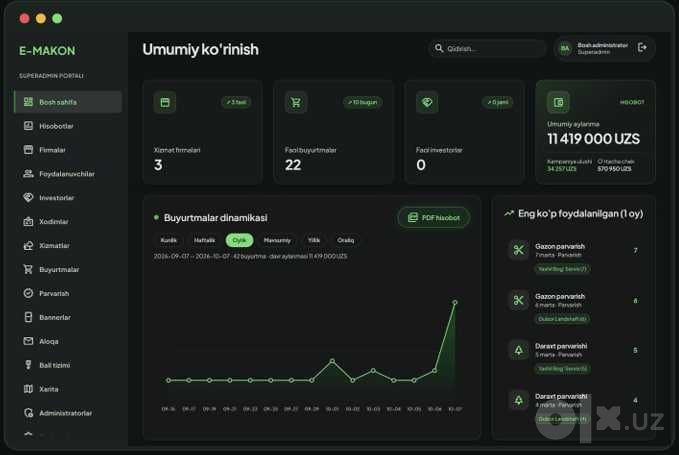Click tree icon of Daraxt parvarishi with 5

tap(519, 350)
